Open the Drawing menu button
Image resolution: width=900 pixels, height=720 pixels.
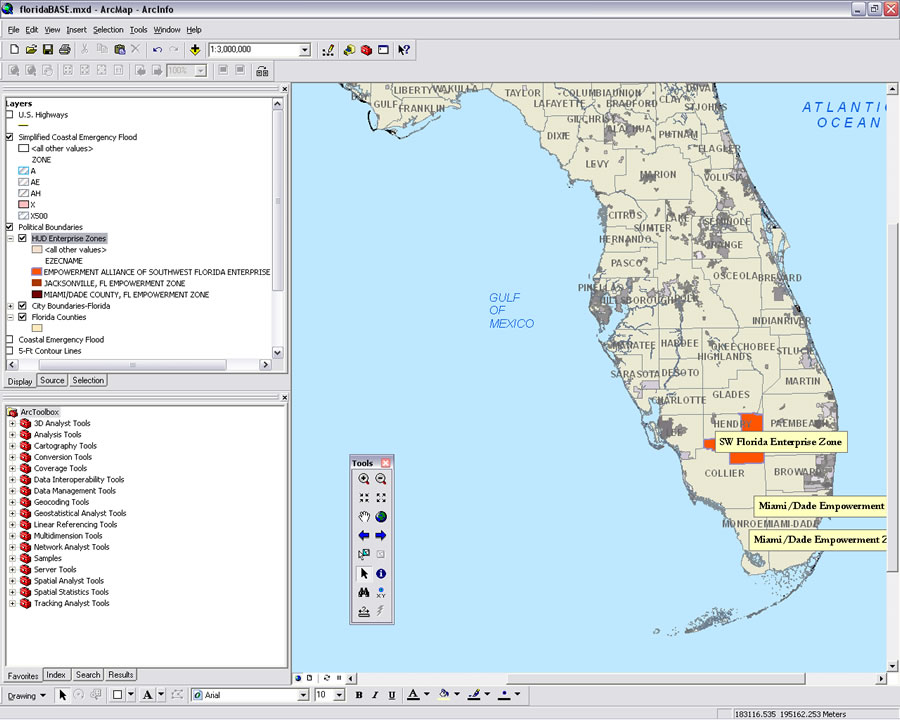(26, 695)
